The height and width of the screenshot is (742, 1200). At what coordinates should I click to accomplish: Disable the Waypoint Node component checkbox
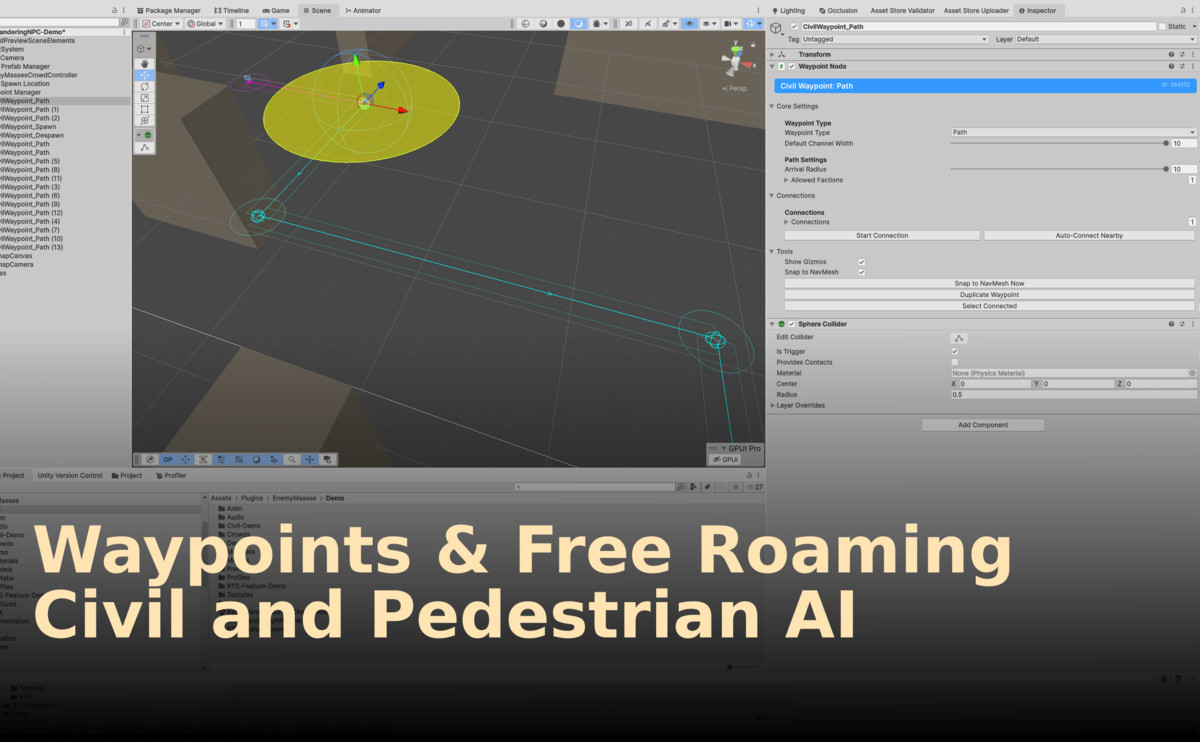coord(792,66)
